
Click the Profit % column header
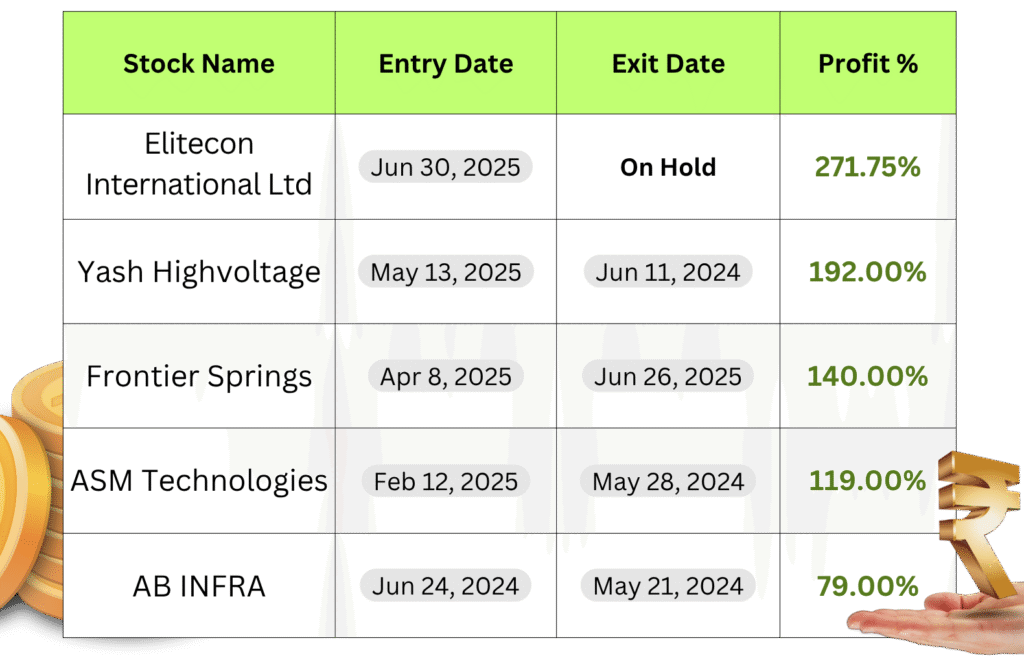(x=868, y=63)
